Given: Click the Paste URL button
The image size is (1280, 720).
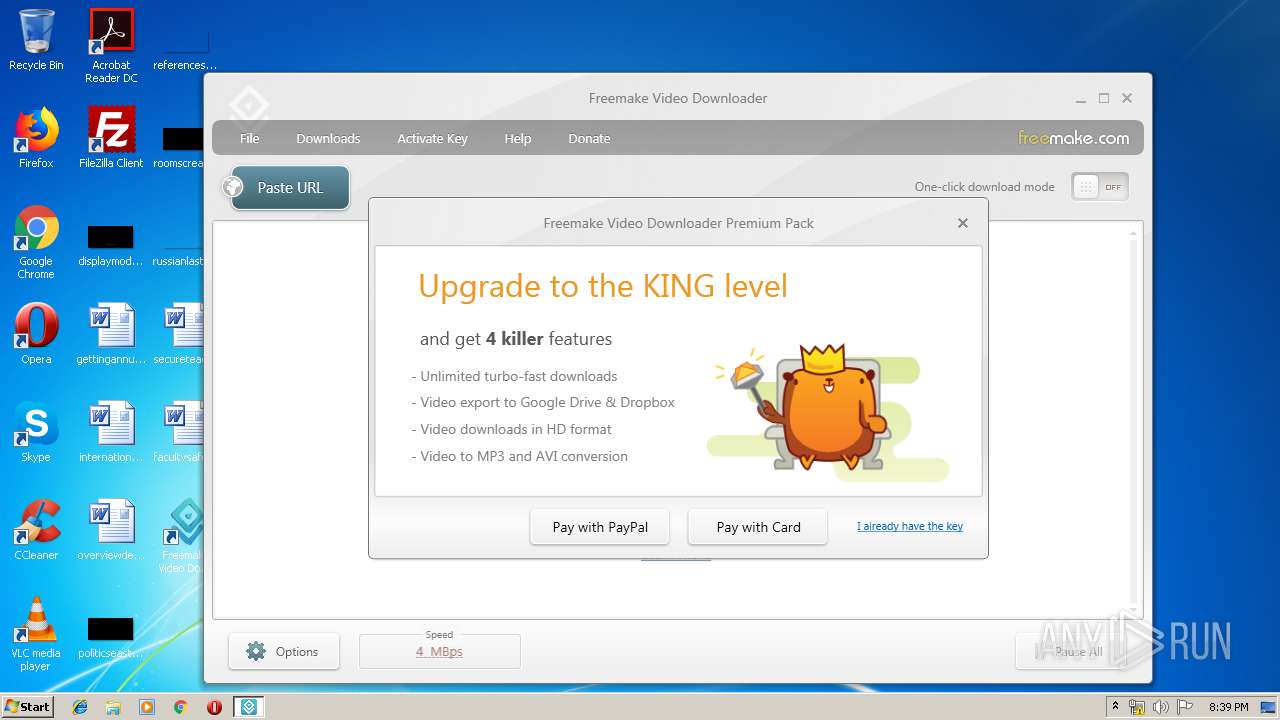Looking at the screenshot, I should tap(290, 187).
